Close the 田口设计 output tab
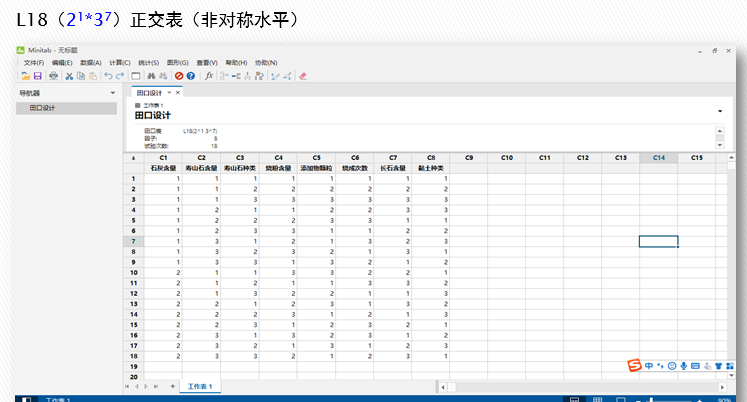The height and width of the screenshot is (402, 747). point(178,93)
